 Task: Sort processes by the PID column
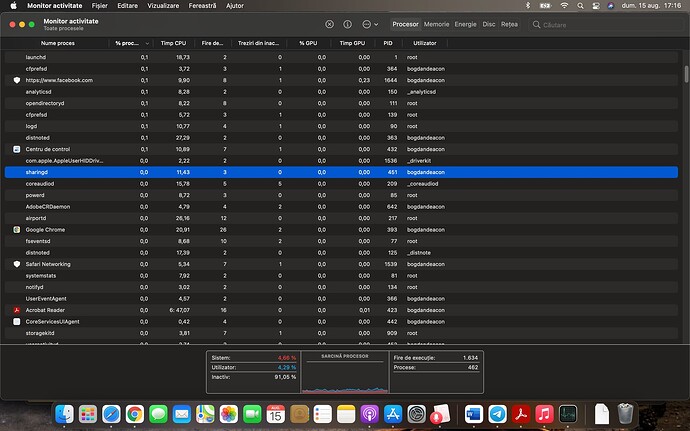coord(387,44)
